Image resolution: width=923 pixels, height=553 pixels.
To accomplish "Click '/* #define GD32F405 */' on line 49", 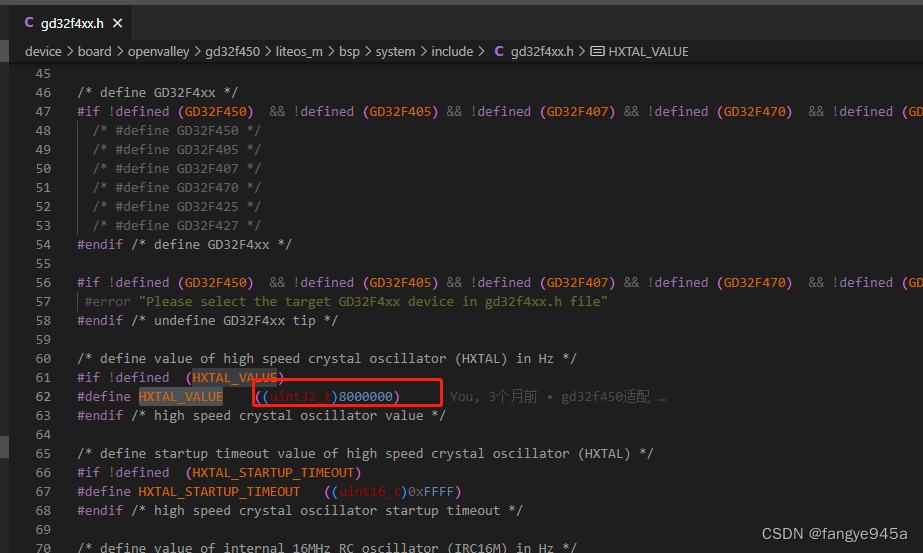I will (x=176, y=150).
